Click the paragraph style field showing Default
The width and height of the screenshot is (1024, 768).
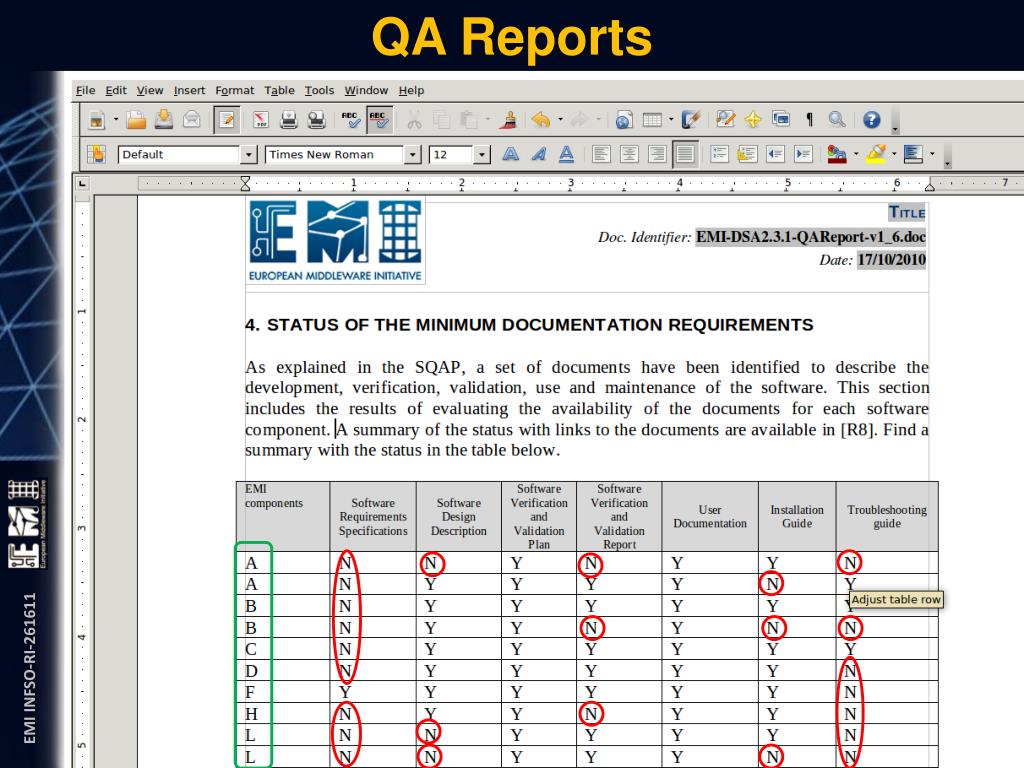[180, 155]
